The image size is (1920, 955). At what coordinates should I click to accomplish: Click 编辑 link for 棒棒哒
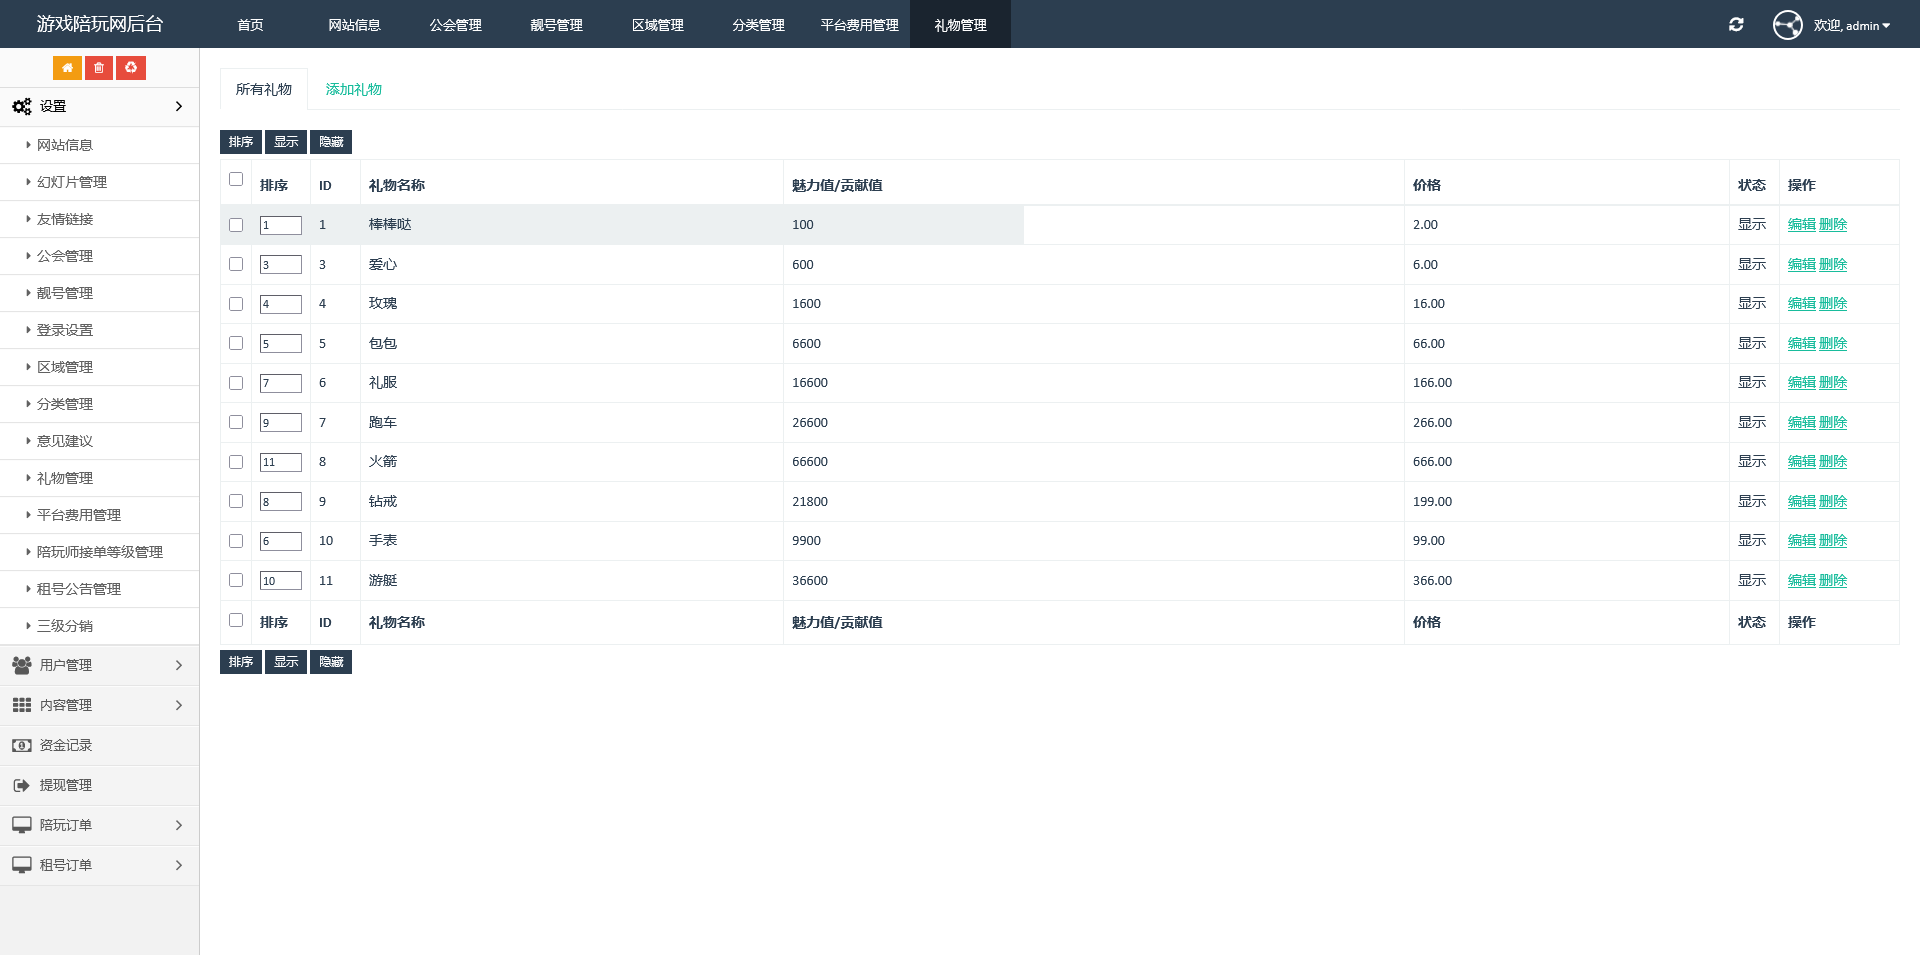coord(1802,225)
